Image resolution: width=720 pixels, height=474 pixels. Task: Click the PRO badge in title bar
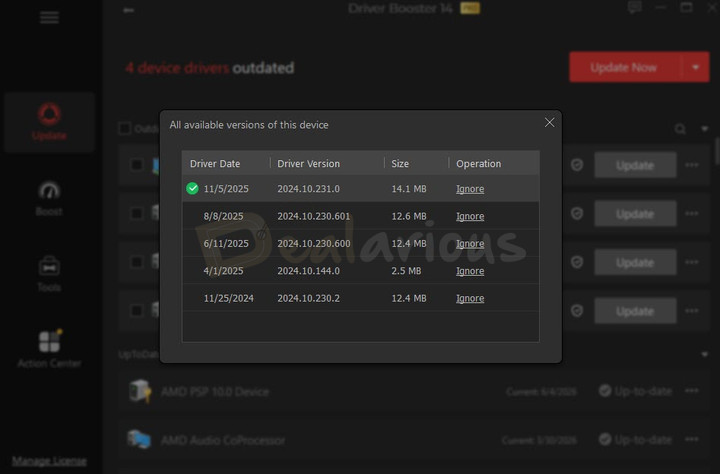pyautogui.click(x=470, y=8)
